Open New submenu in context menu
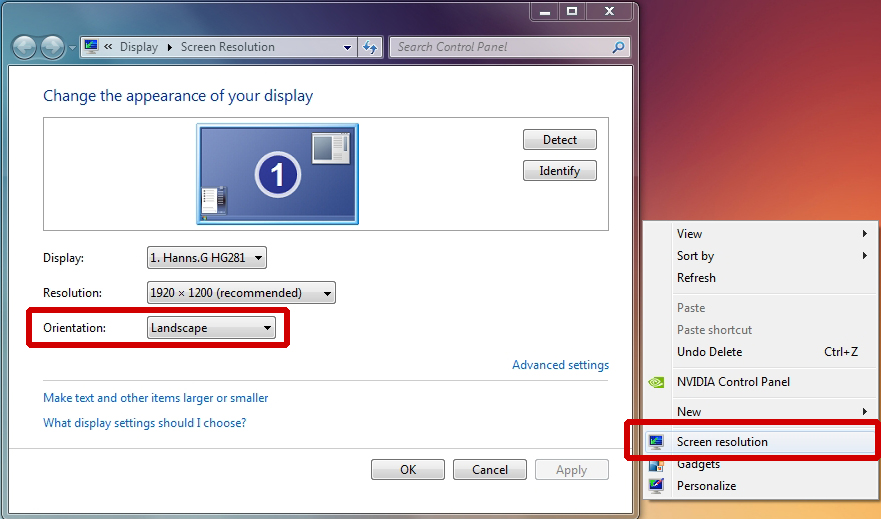Screen dimensions: 881x519 pos(761,412)
